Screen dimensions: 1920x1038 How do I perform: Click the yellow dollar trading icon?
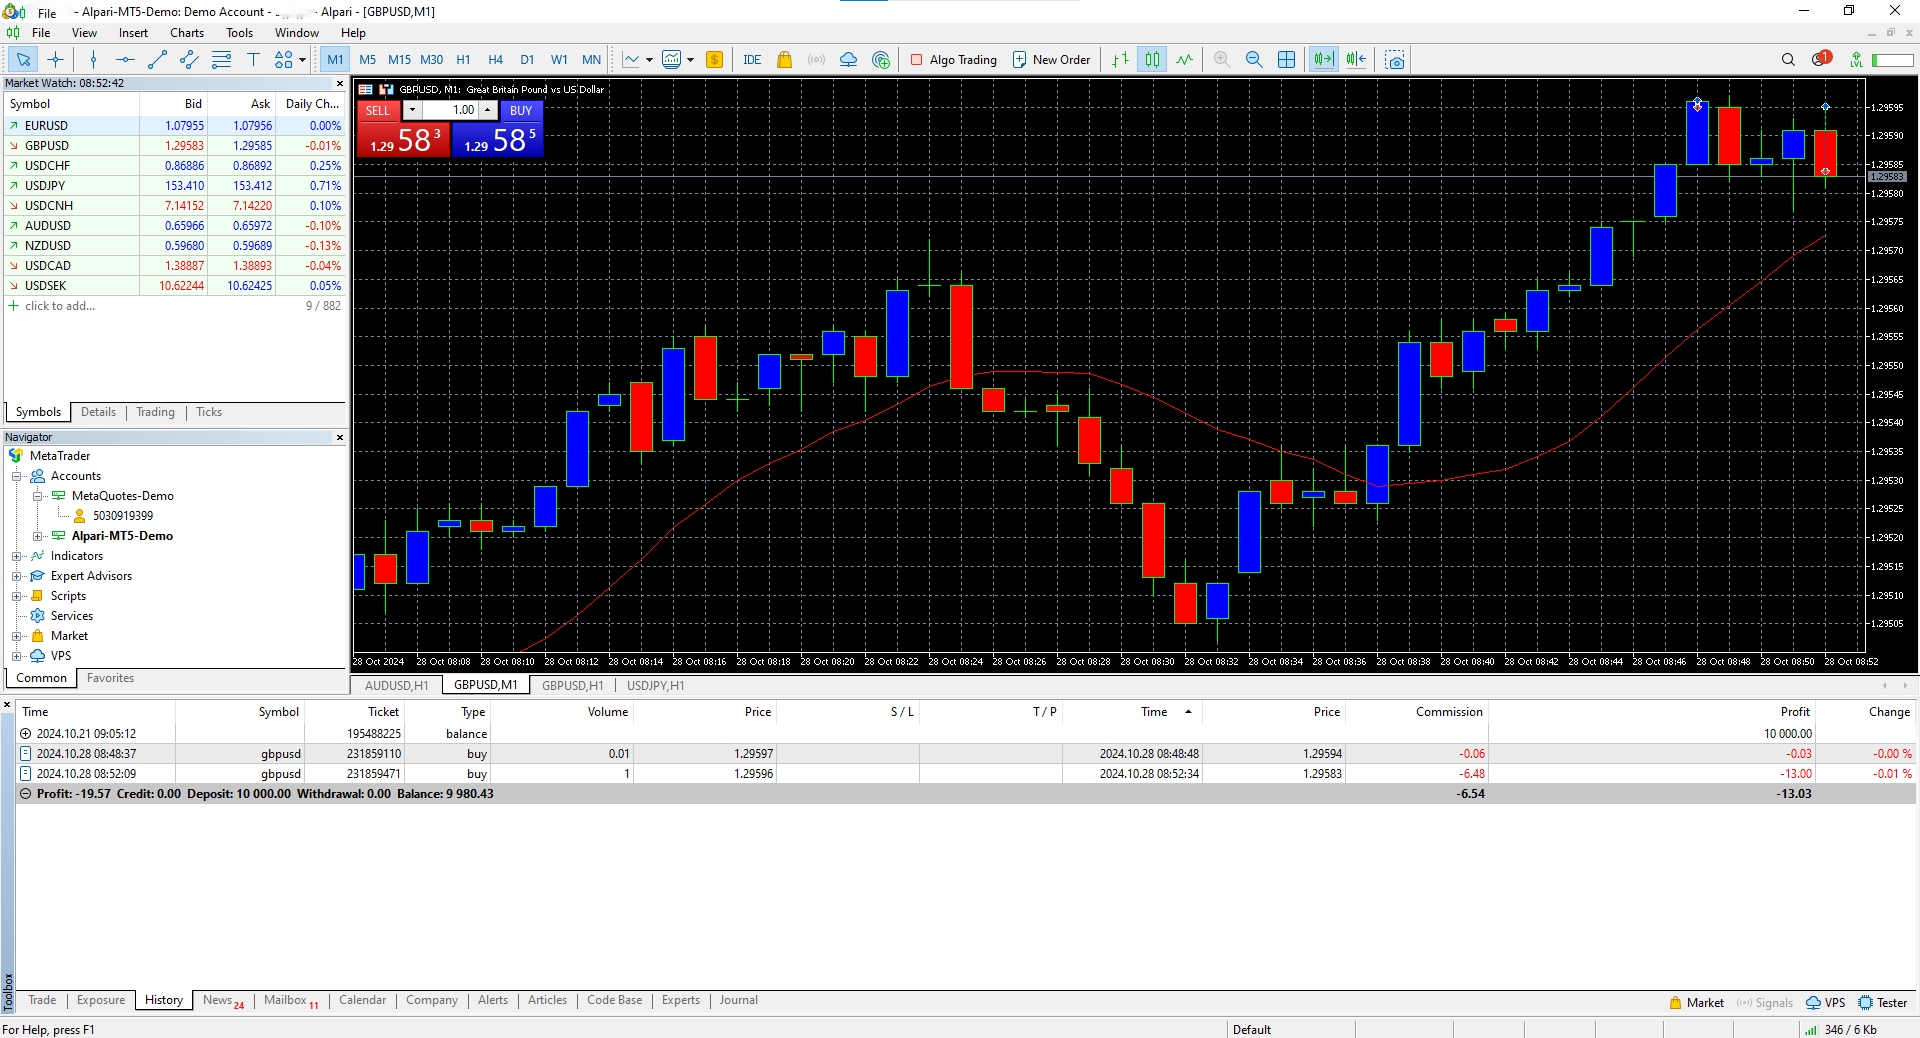coord(714,60)
